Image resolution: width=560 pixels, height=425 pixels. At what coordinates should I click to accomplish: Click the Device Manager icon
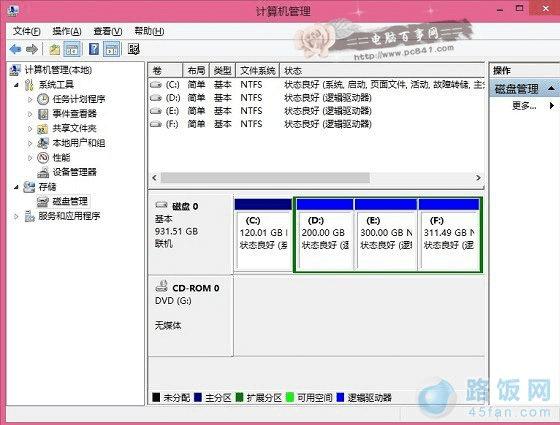(x=43, y=172)
